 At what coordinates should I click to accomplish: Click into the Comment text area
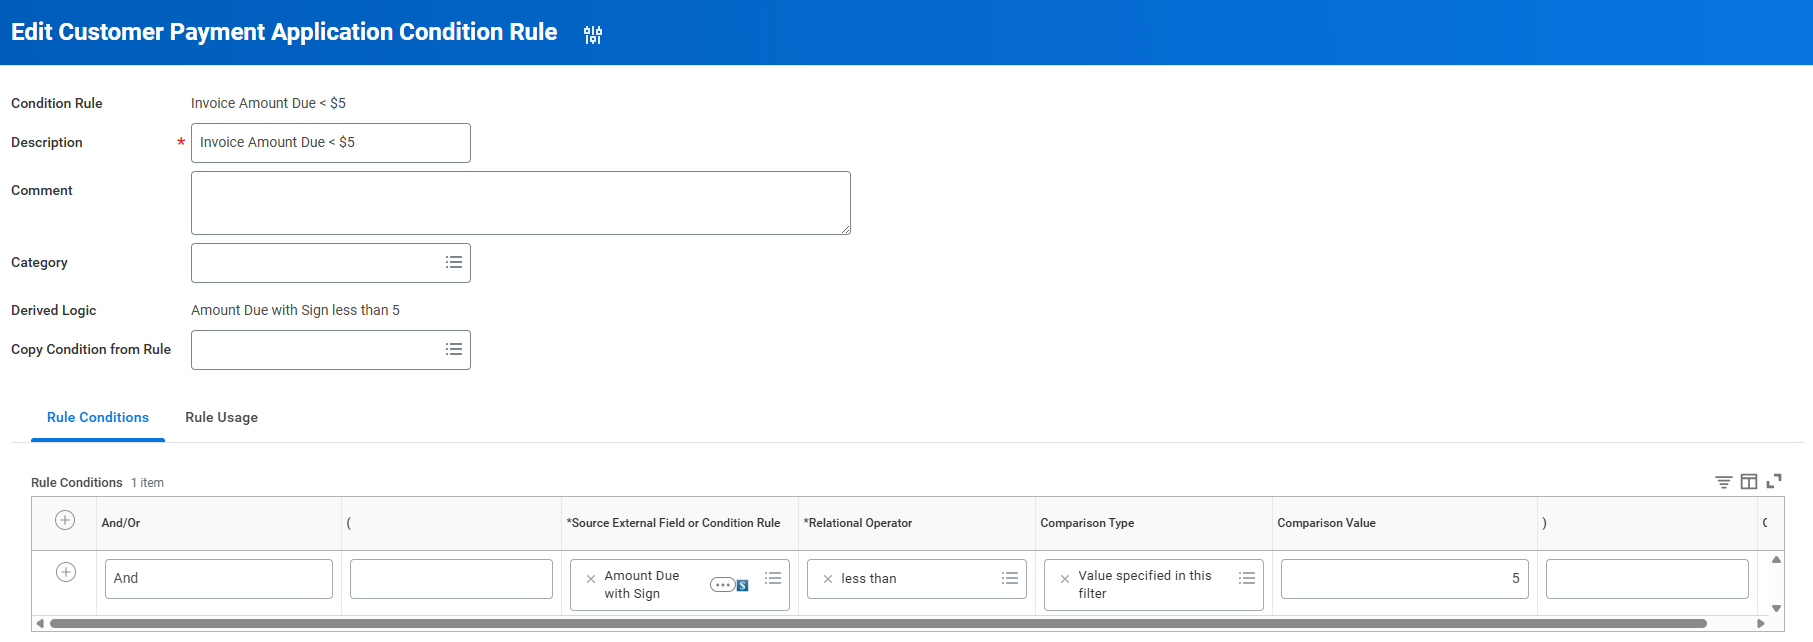[x=521, y=203]
